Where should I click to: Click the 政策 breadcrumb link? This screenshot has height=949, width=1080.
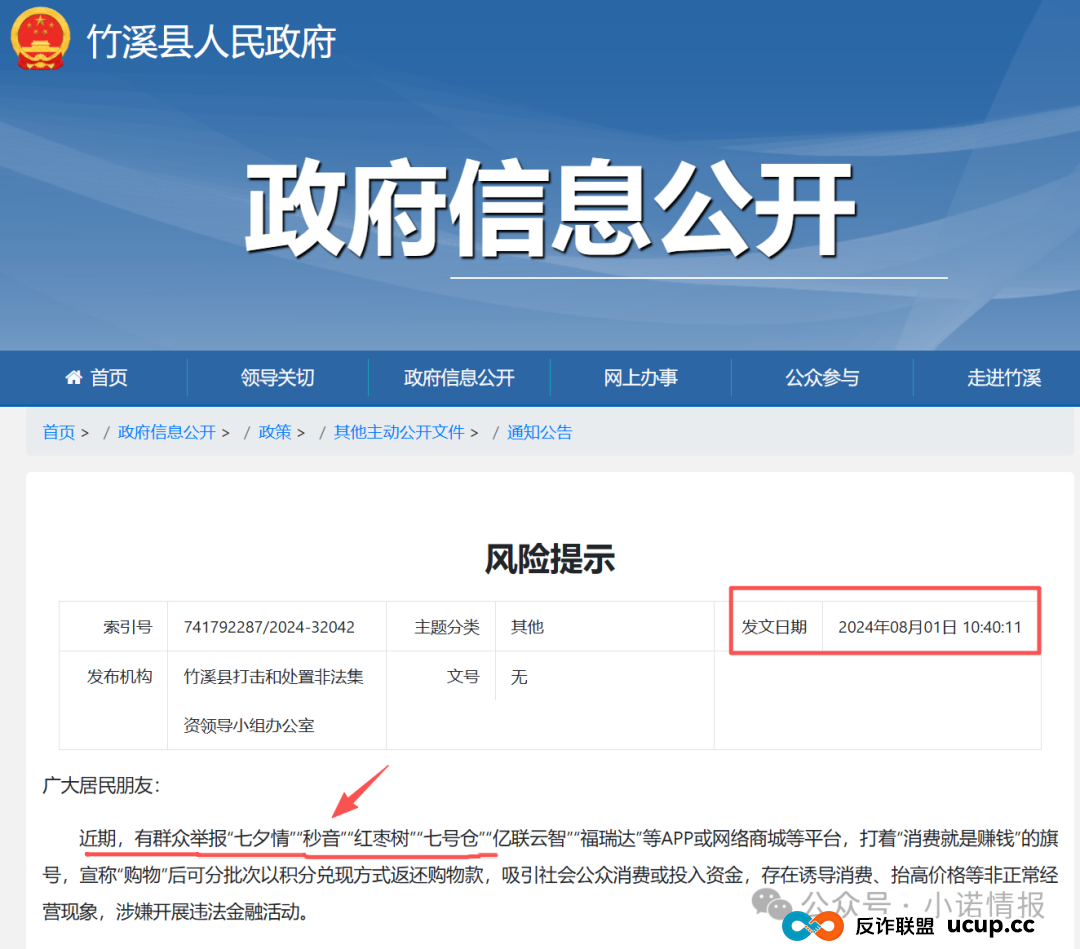click(x=275, y=432)
